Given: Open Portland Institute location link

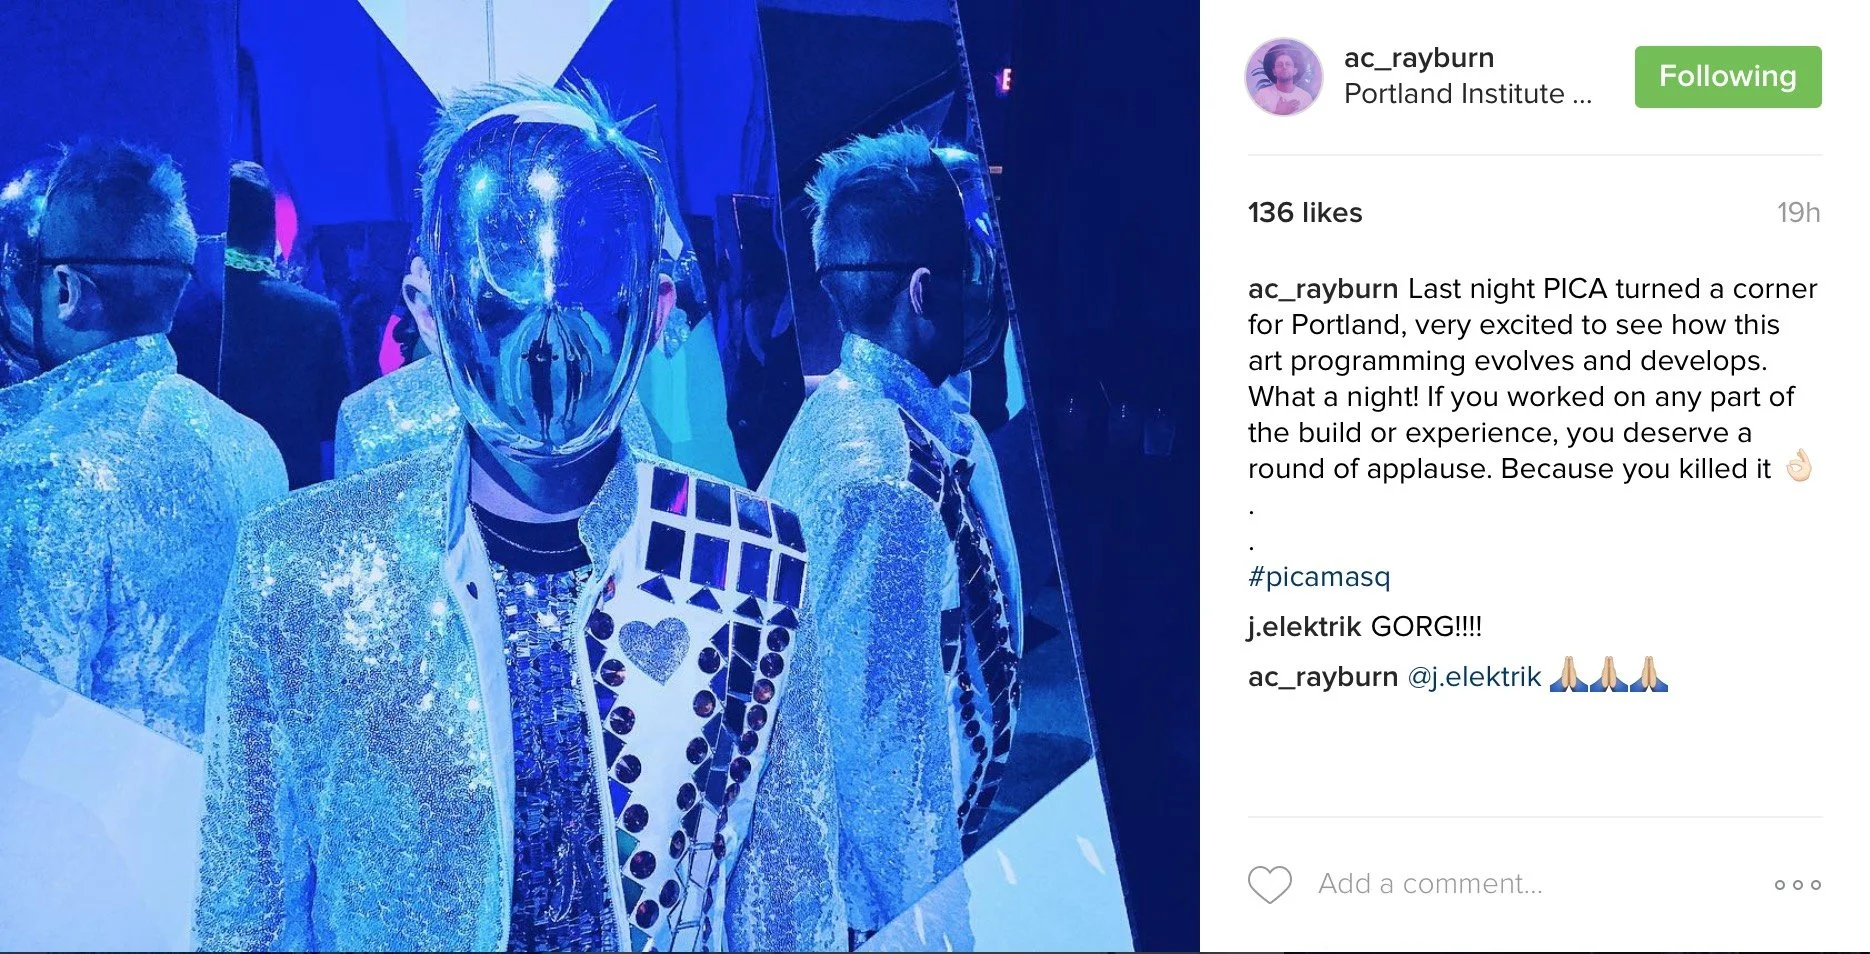Looking at the screenshot, I should [1467, 94].
